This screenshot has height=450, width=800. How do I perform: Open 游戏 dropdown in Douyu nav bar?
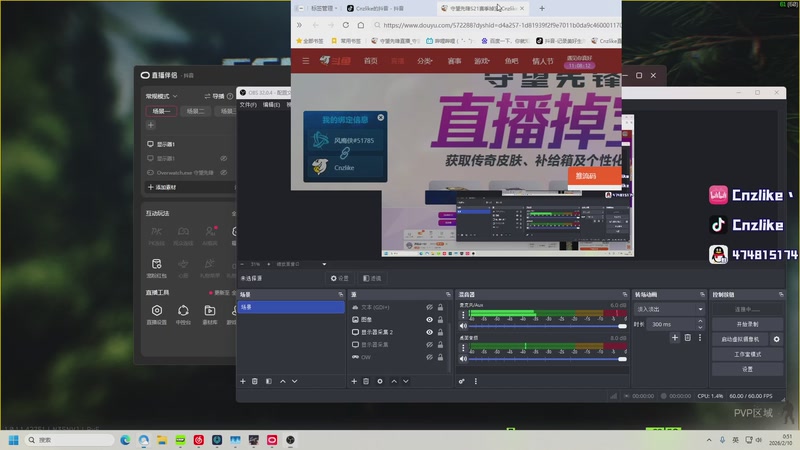coord(482,61)
